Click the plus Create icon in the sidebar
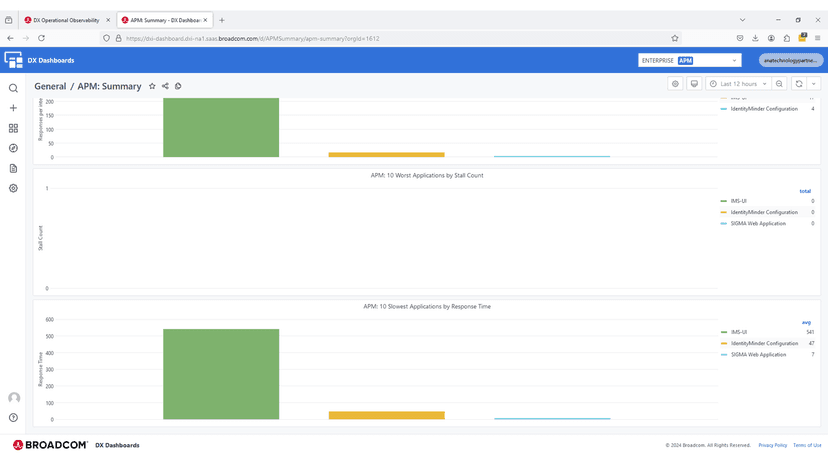The image size is (828, 466). point(13,108)
